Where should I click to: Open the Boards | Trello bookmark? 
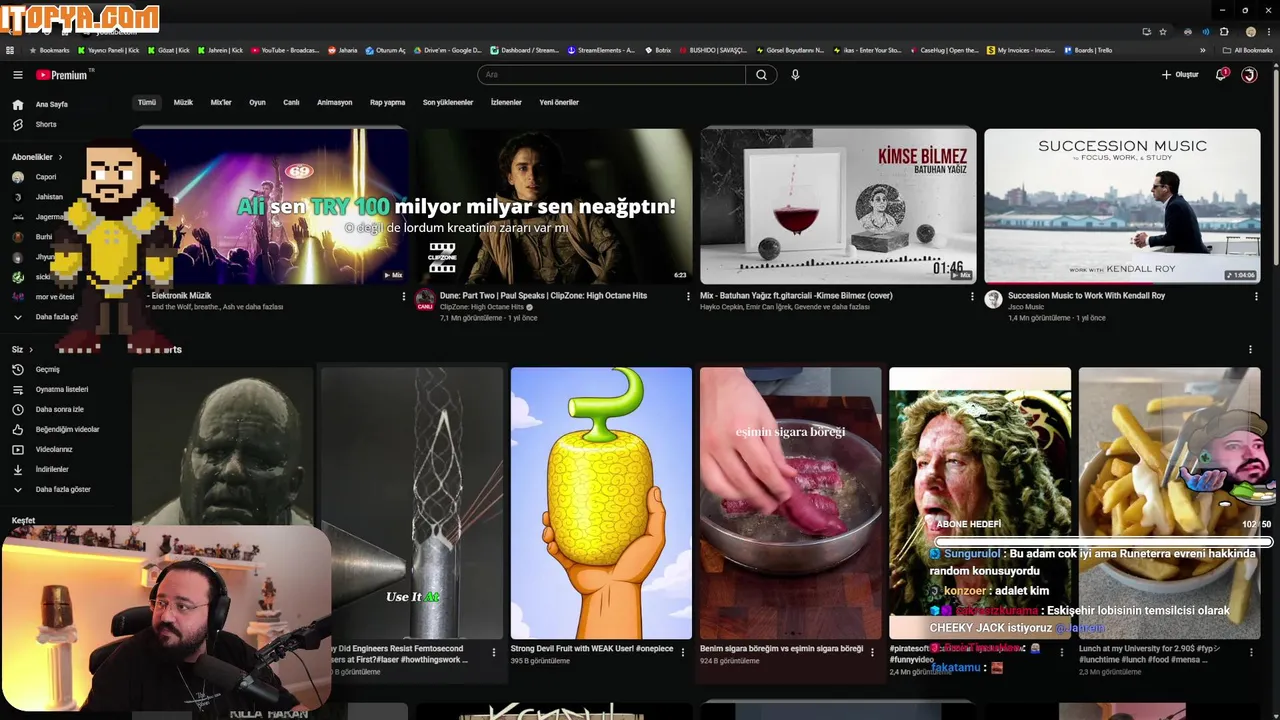1087,50
